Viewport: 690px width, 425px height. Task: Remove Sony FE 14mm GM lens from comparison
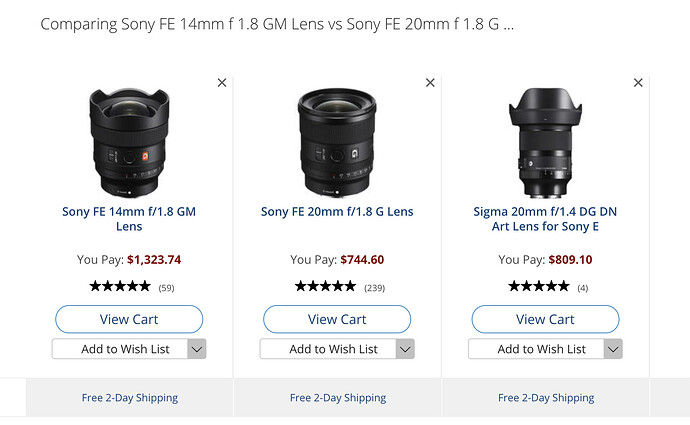coord(222,82)
